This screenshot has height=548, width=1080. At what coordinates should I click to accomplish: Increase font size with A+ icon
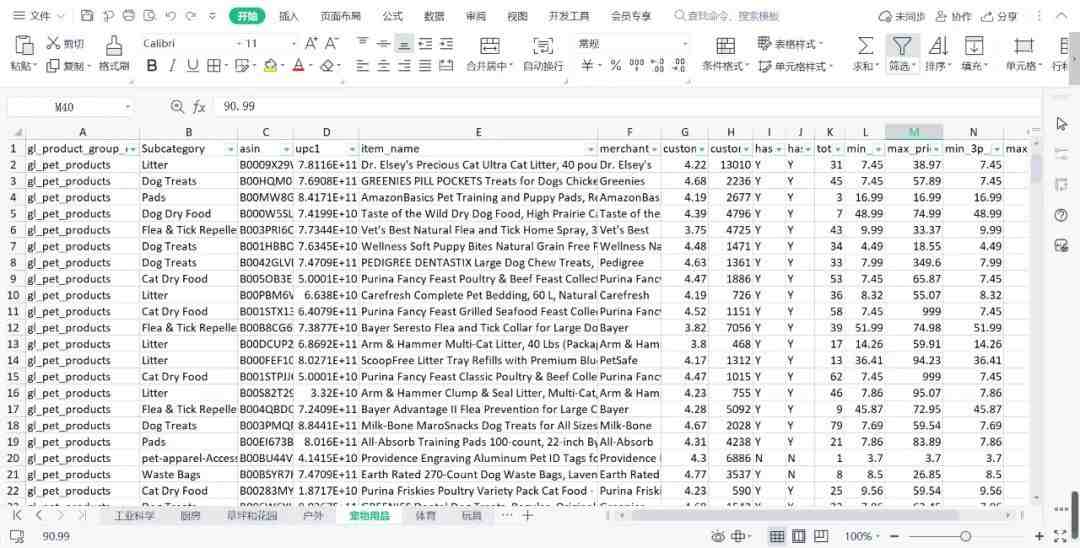tap(311, 43)
